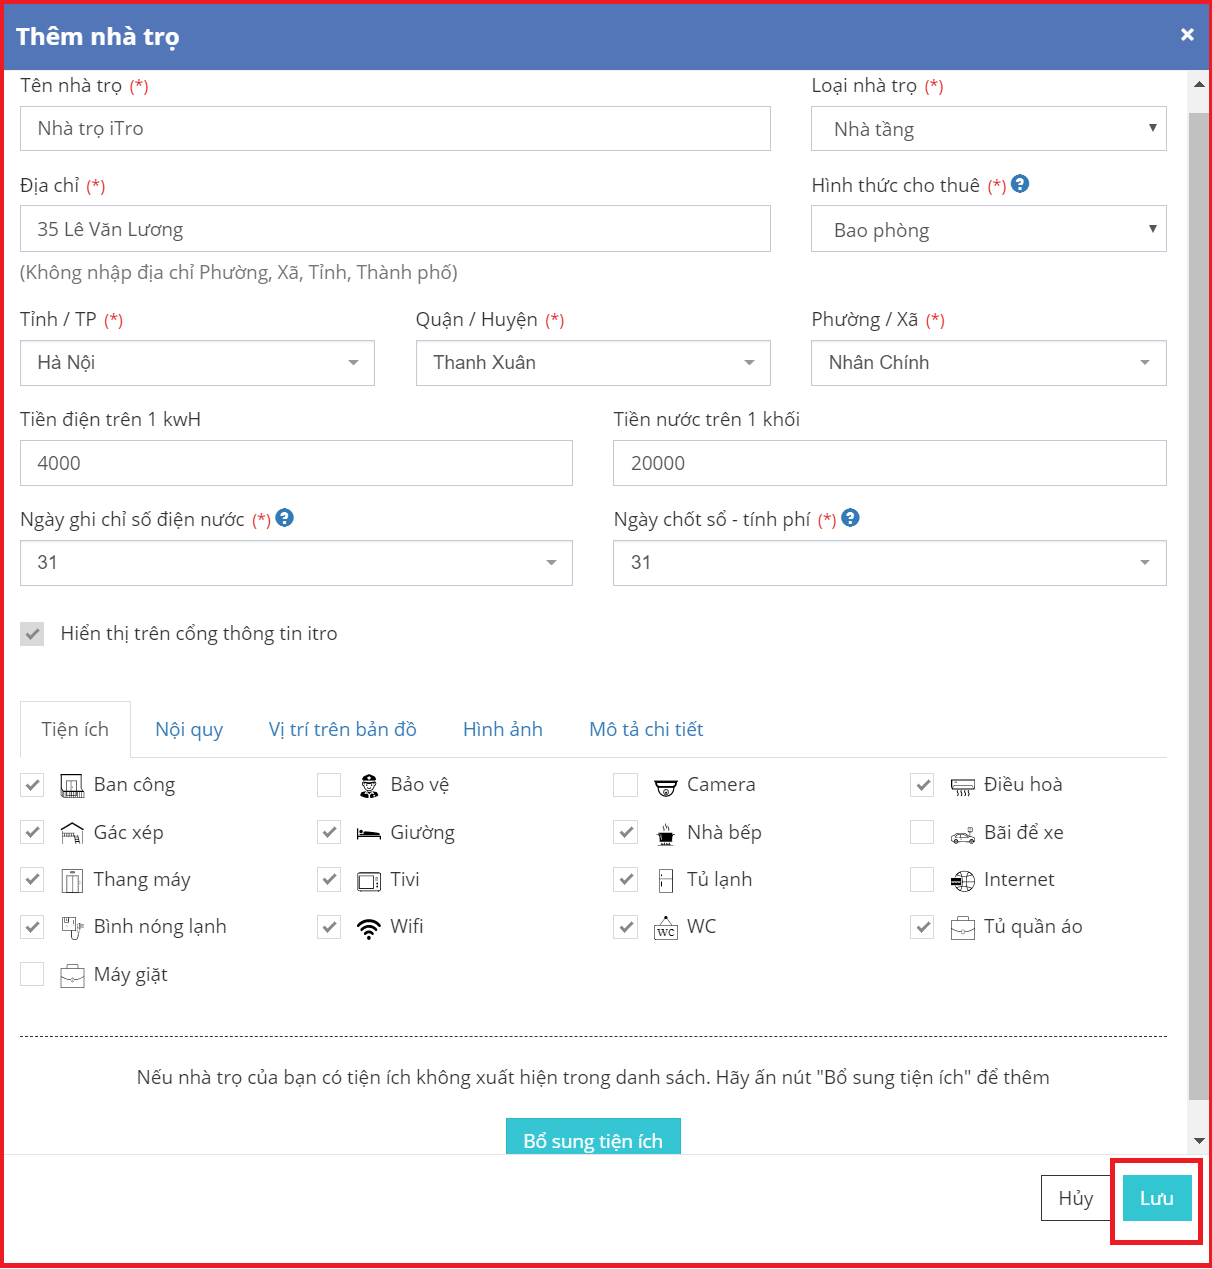Viewport: 1212px width, 1269px height.
Task: Open the Vị trí trên bản đồ tab
Action: (x=342, y=729)
